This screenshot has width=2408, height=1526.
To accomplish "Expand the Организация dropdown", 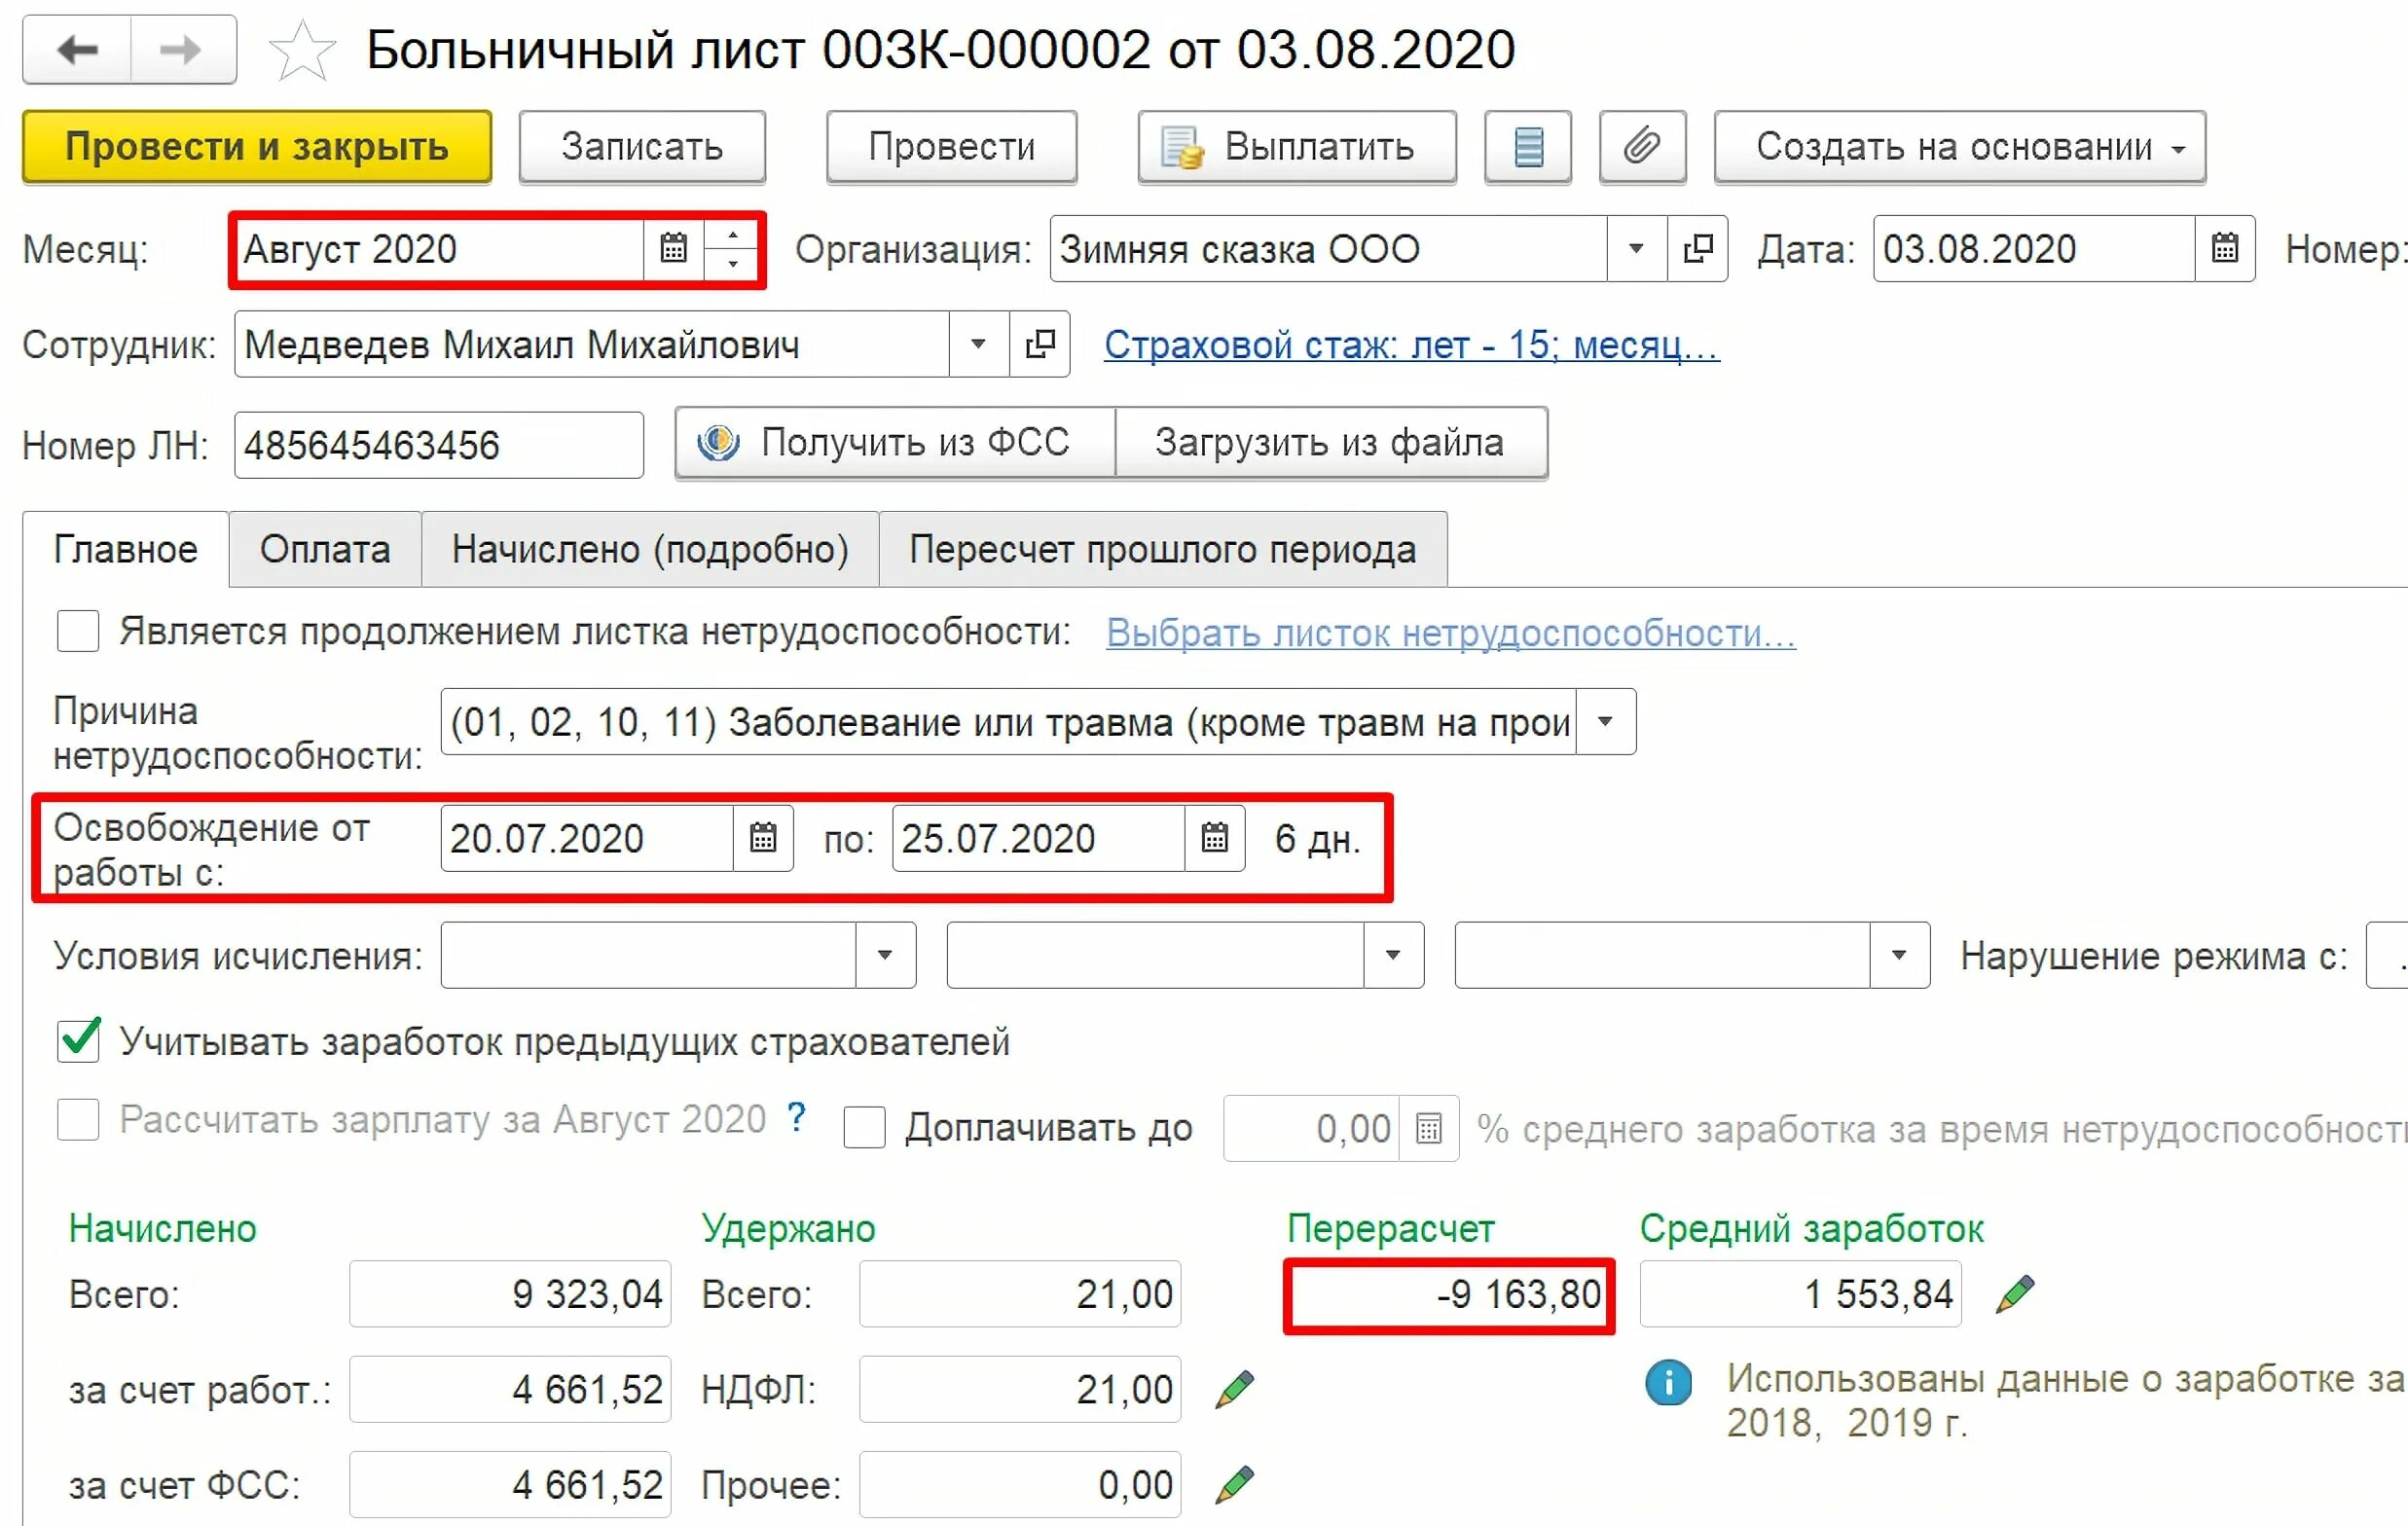I will 1636,248.
